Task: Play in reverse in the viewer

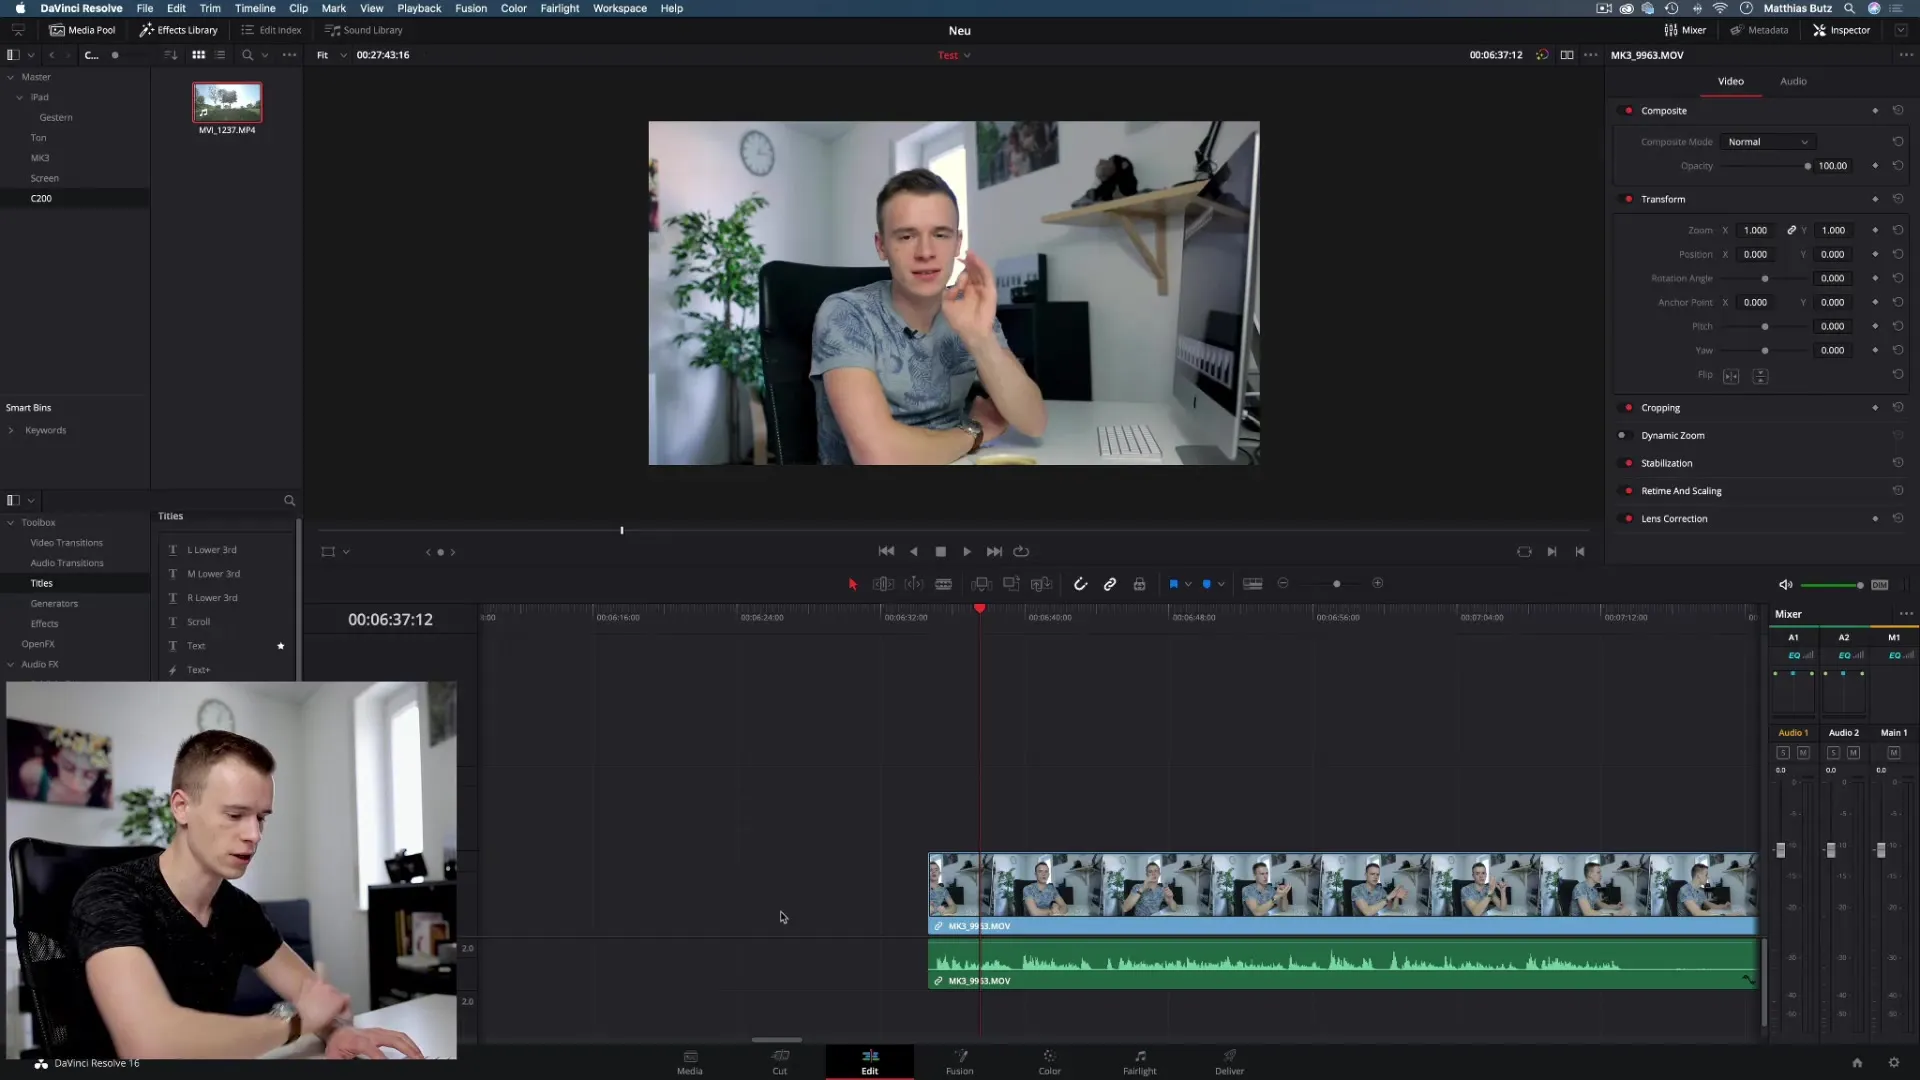Action: (x=913, y=552)
